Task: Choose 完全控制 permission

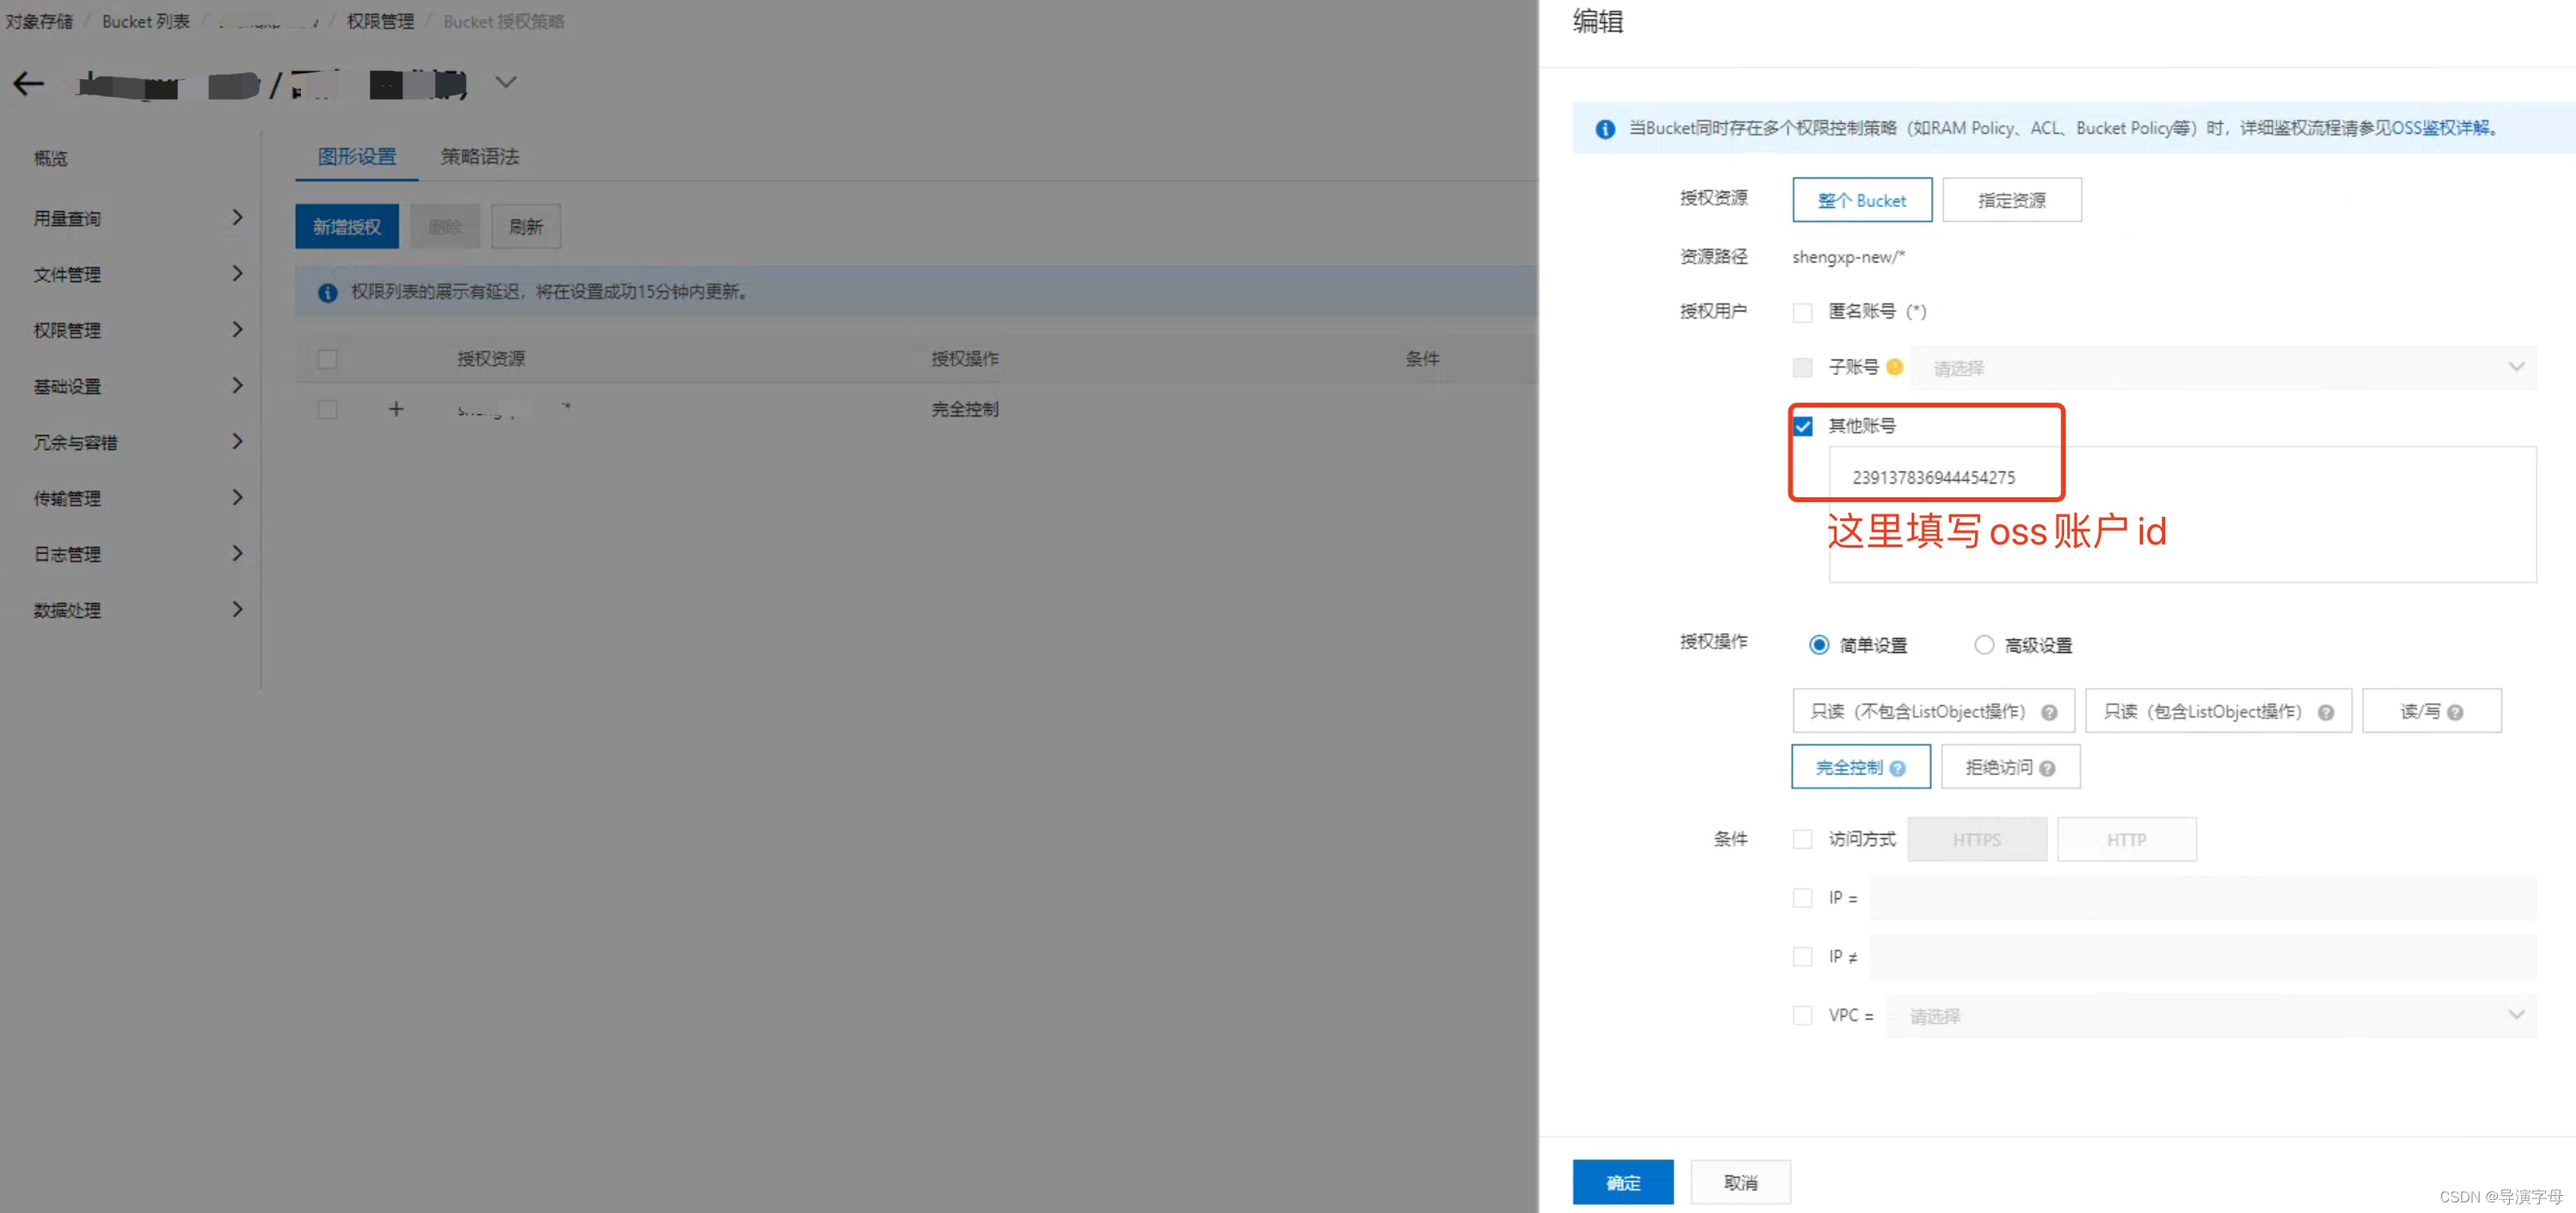Action: click(1861, 768)
